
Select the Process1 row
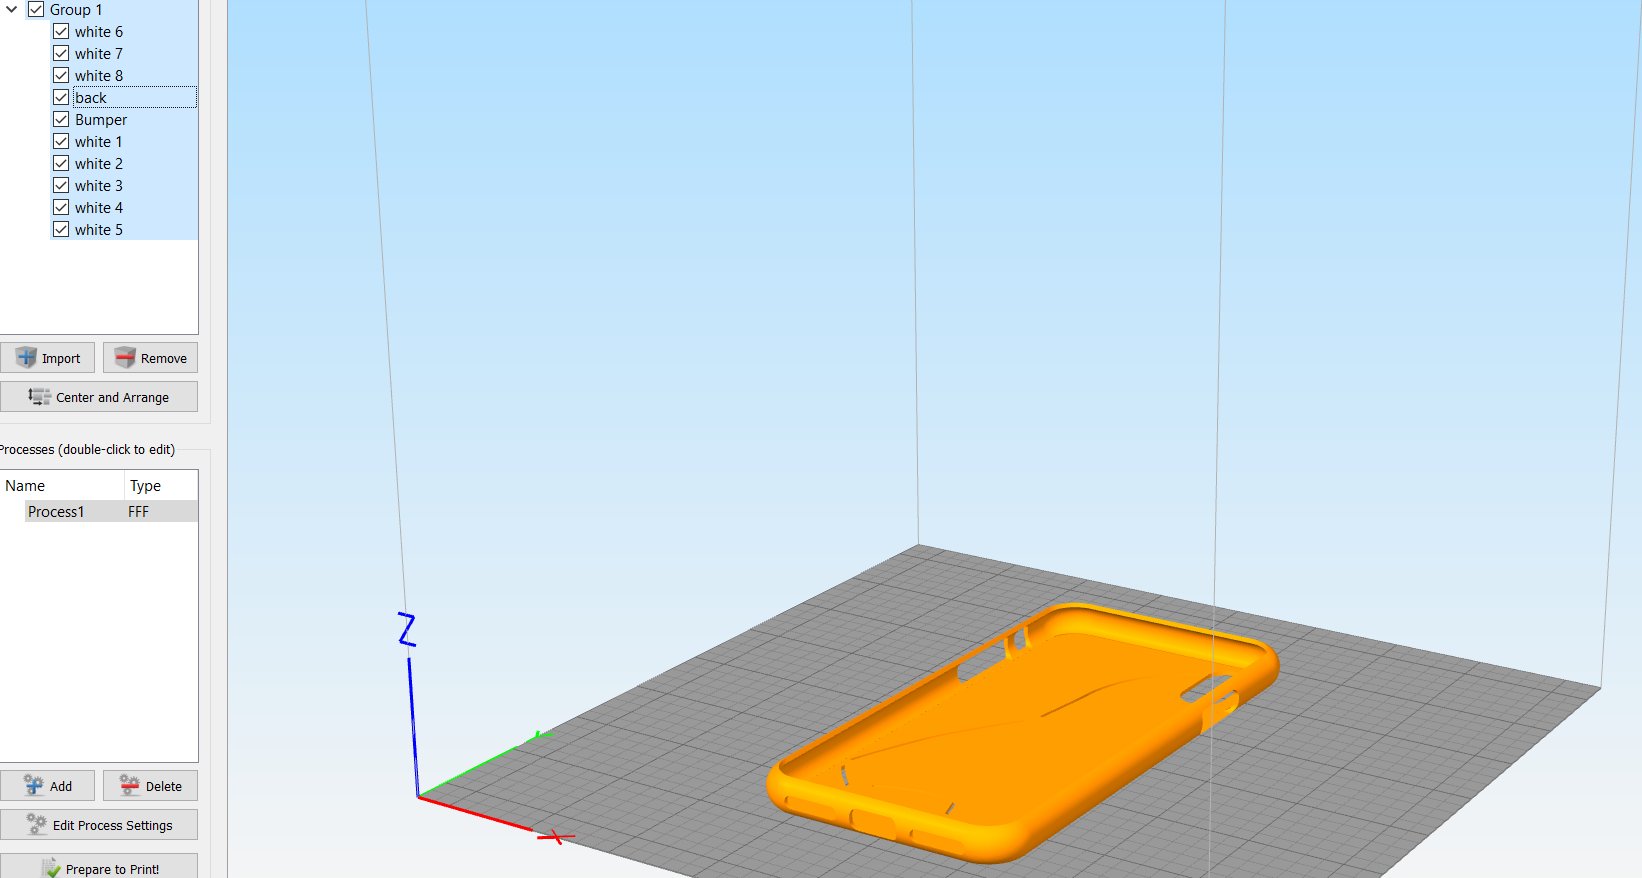pos(111,512)
